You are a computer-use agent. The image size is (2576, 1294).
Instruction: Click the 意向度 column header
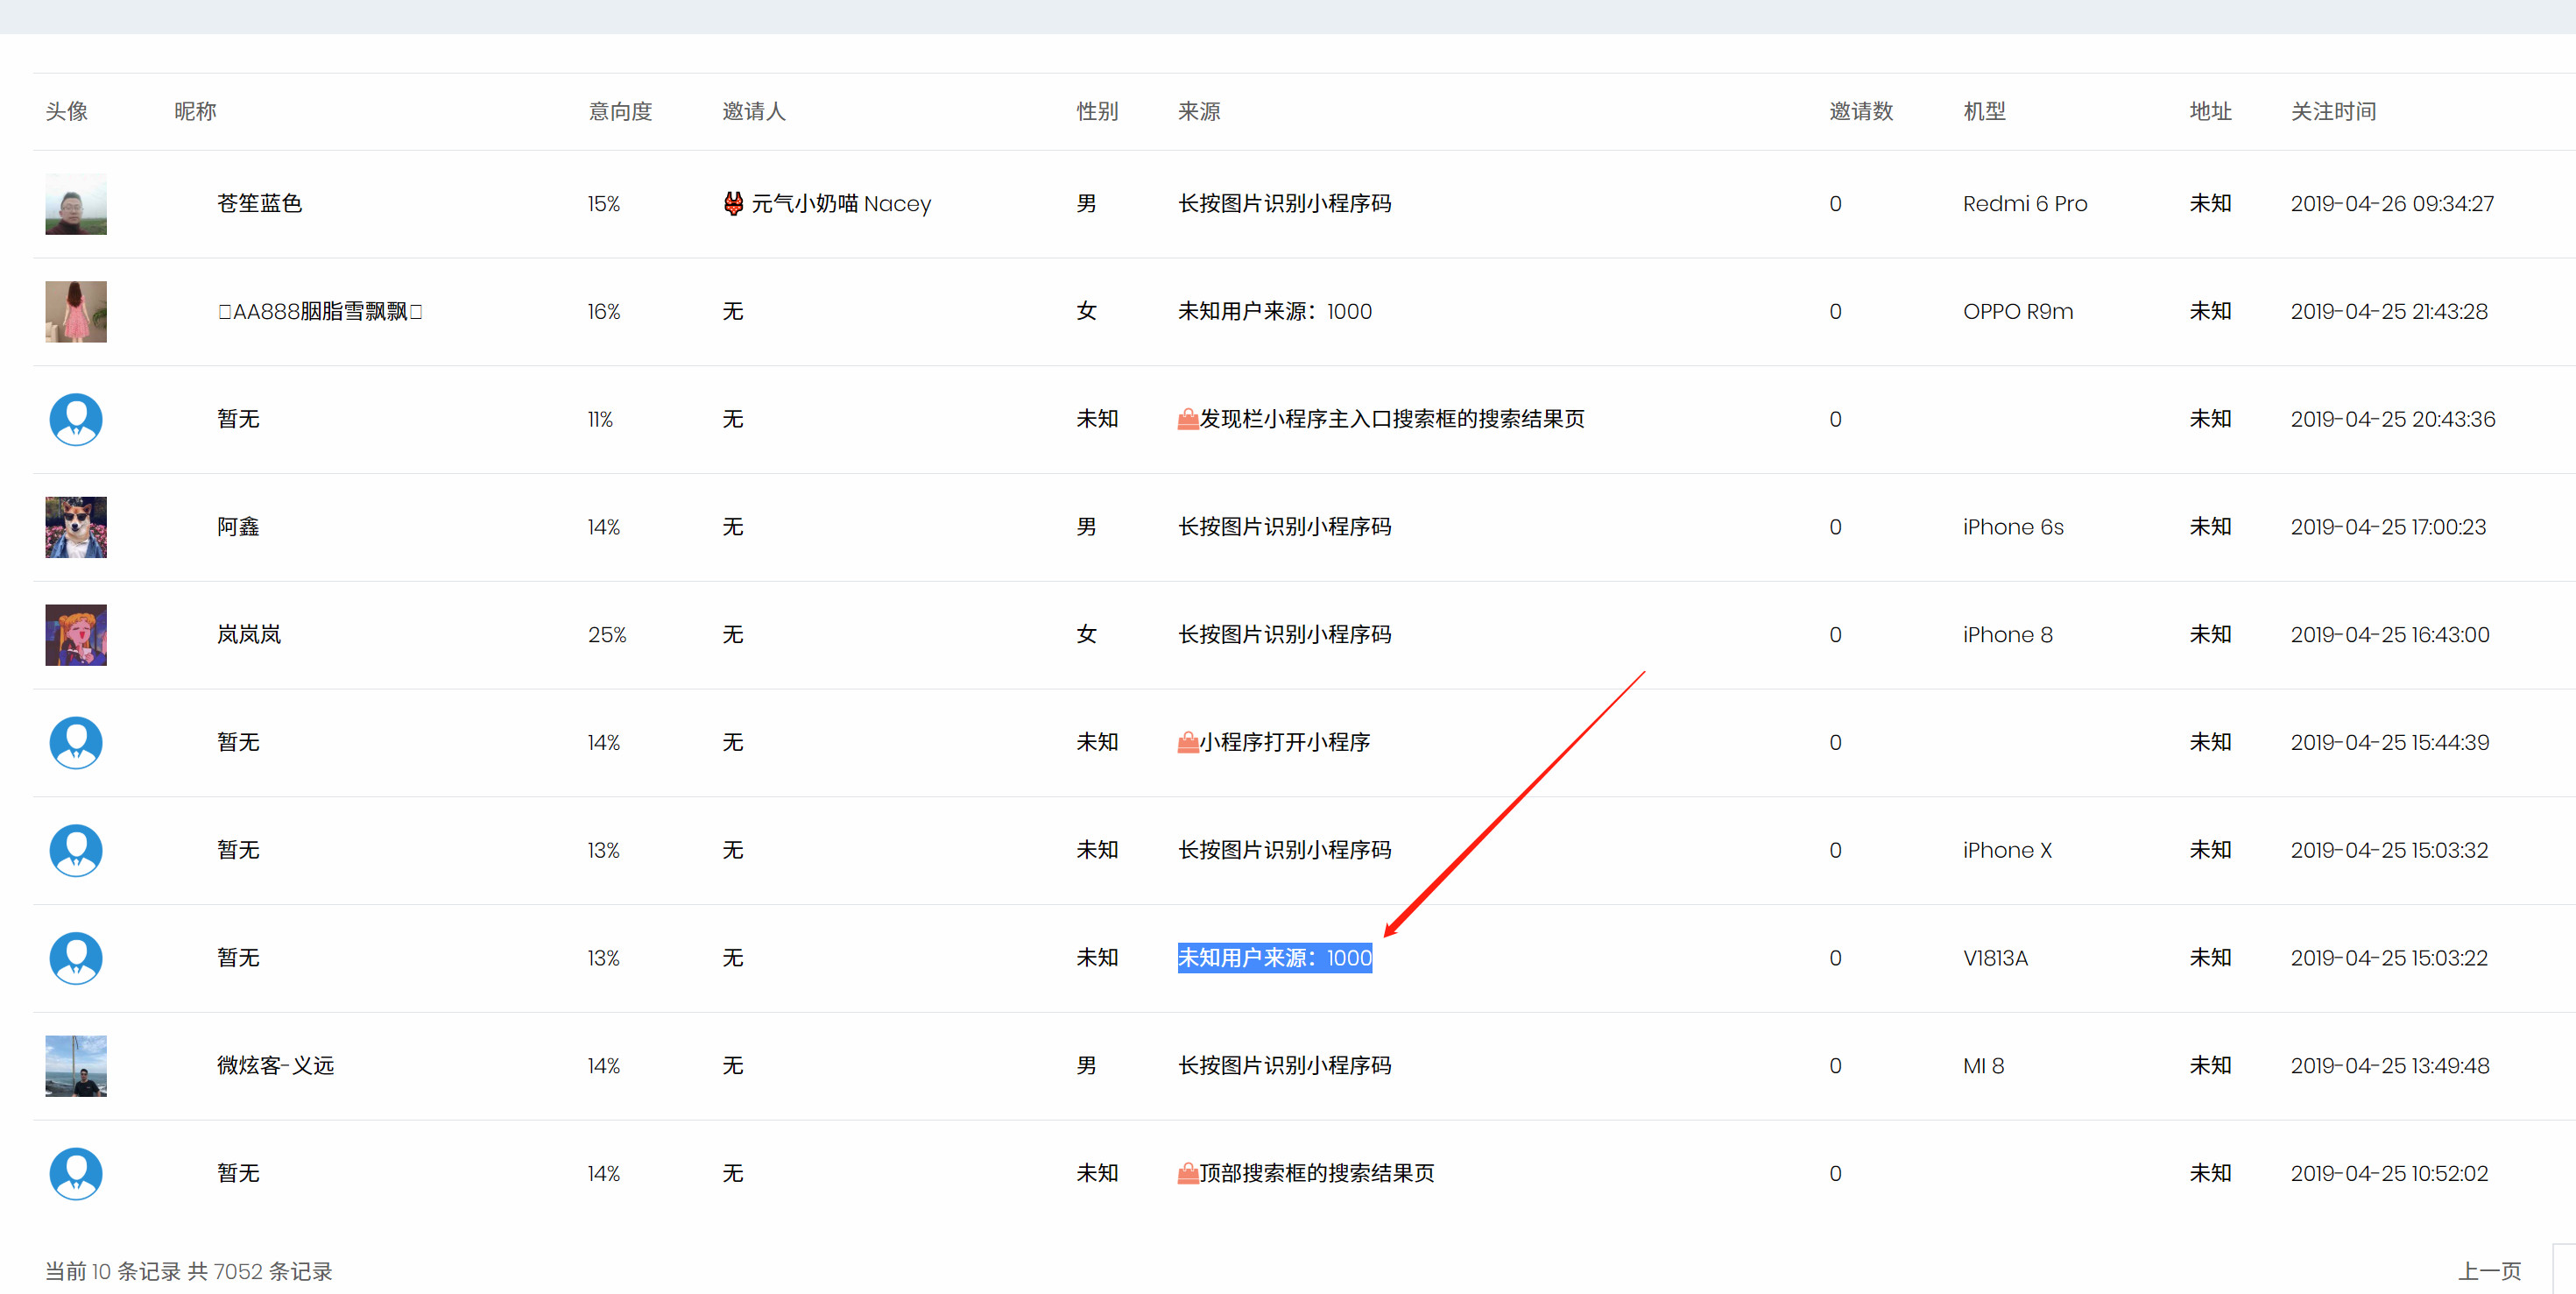pyautogui.click(x=620, y=111)
